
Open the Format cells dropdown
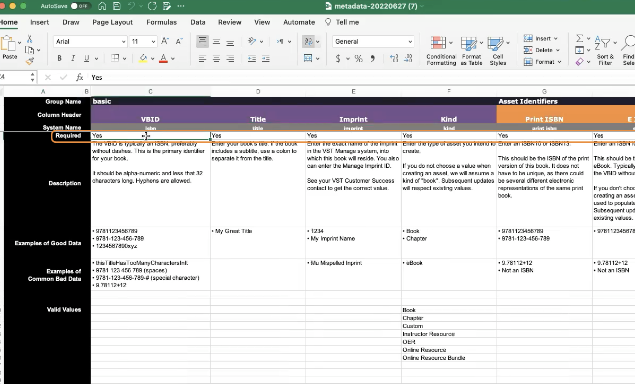click(542, 62)
